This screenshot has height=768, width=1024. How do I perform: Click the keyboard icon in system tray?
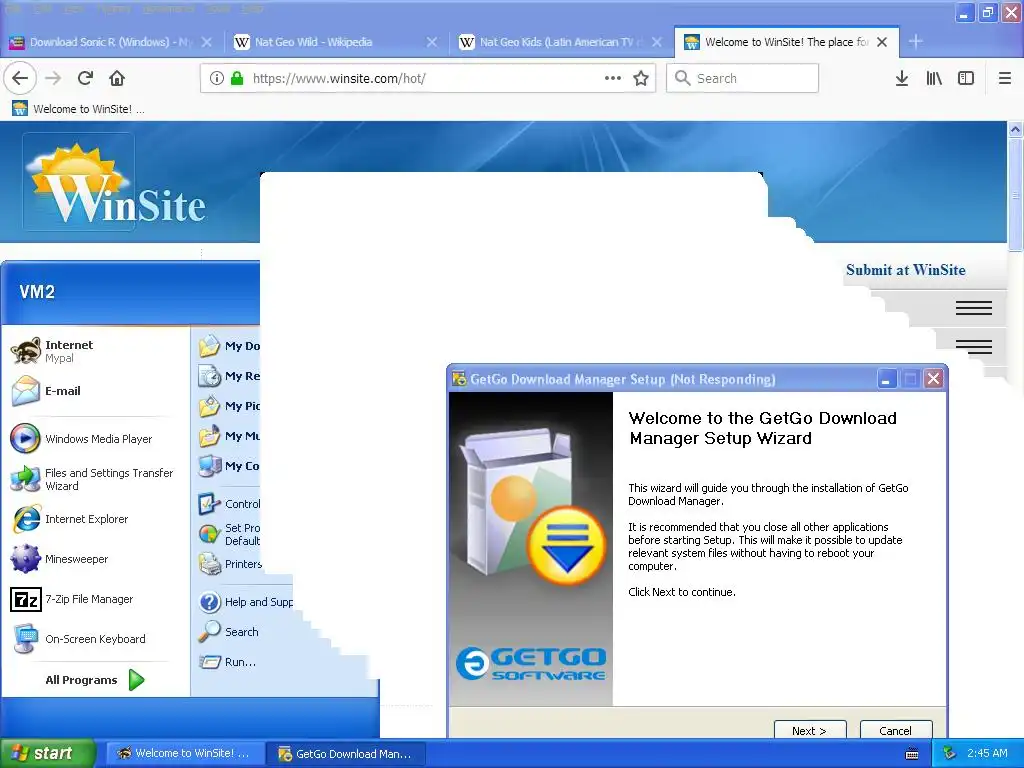pos(912,754)
